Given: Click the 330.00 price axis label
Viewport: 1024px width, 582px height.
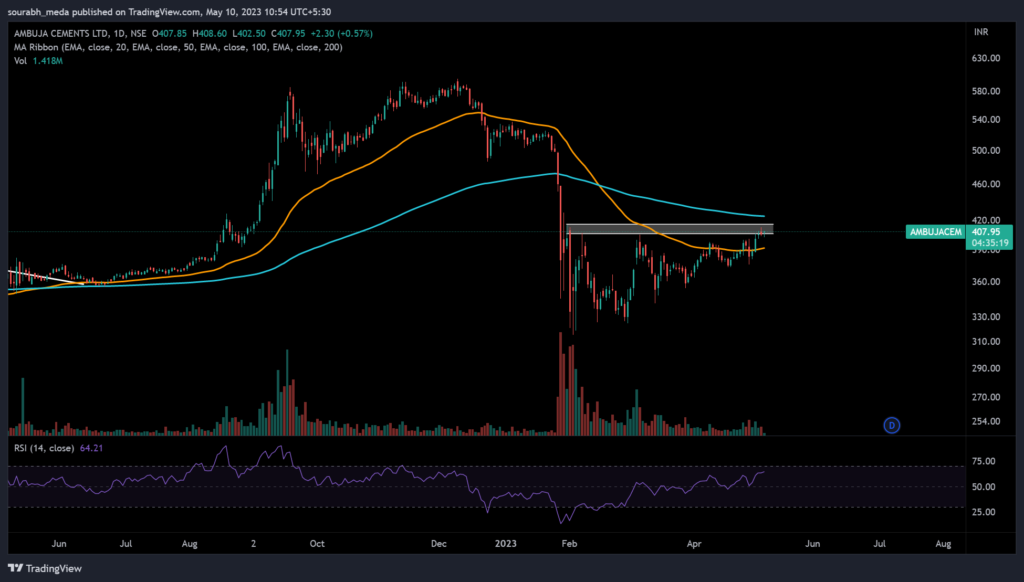Looking at the screenshot, I should click(986, 317).
